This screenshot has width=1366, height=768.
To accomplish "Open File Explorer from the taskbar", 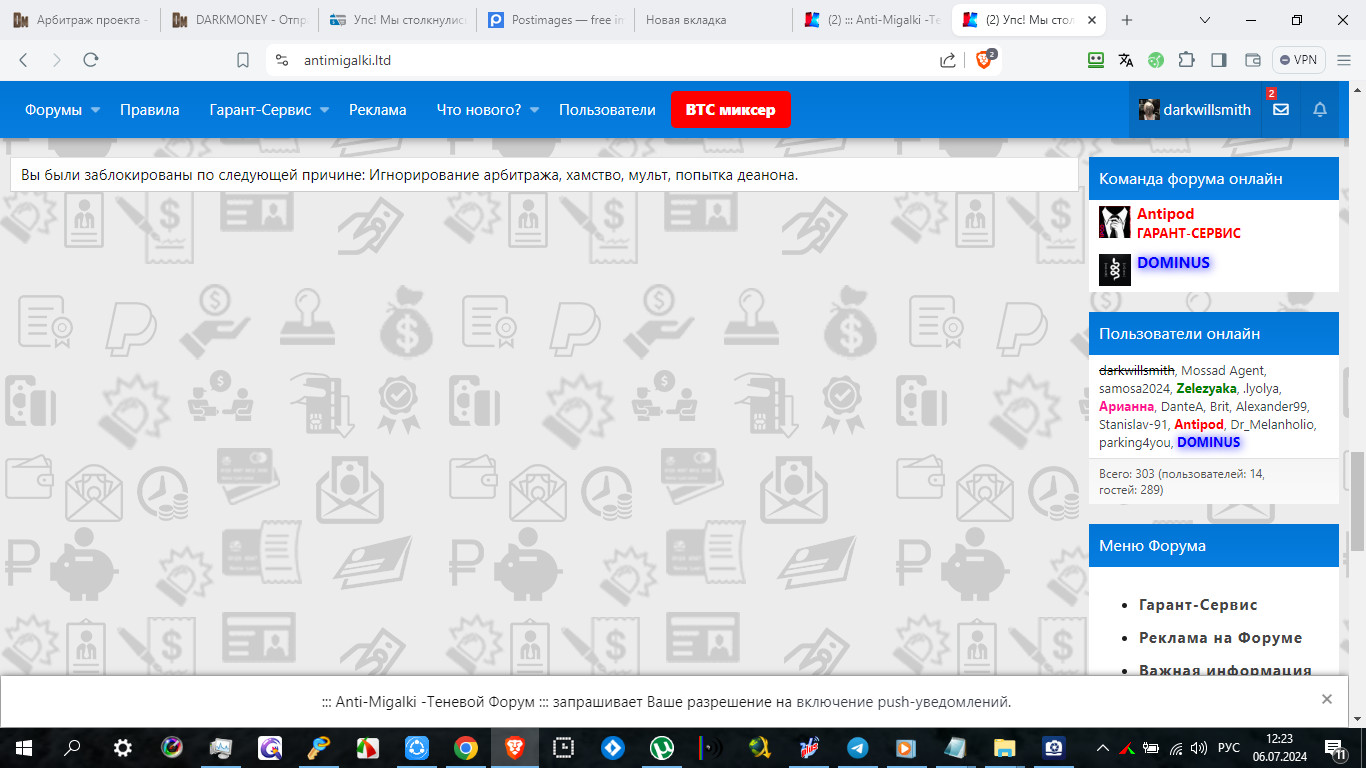I will [1004, 747].
